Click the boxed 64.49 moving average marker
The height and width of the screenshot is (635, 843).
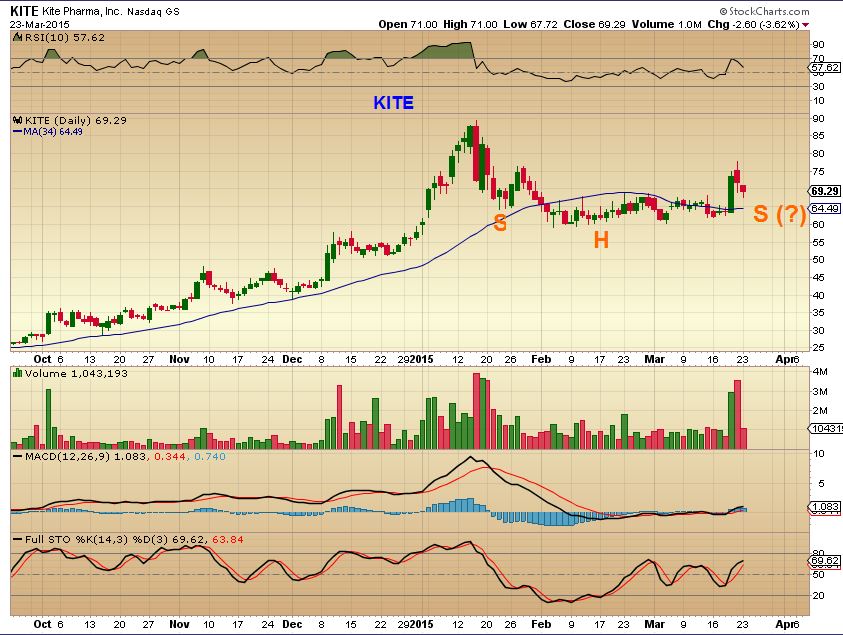pos(825,208)
